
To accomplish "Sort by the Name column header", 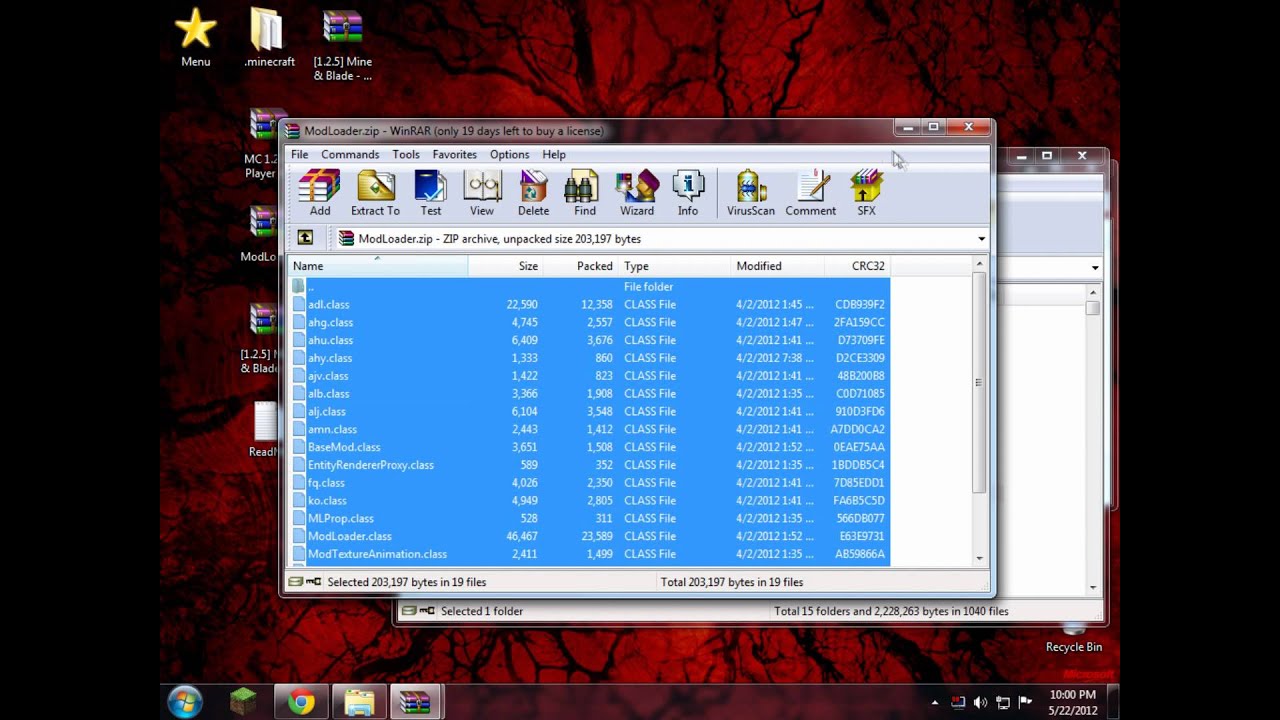I will 378,266.
